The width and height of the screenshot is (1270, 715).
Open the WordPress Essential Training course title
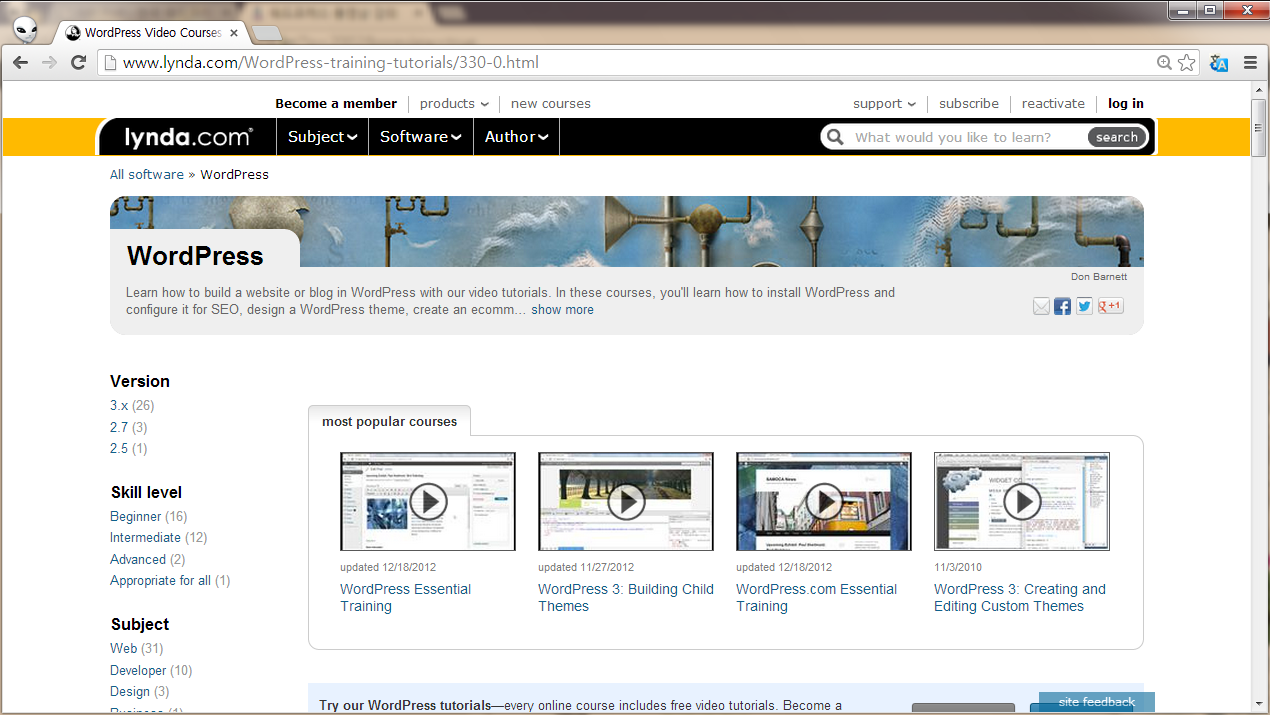point(406,598)
